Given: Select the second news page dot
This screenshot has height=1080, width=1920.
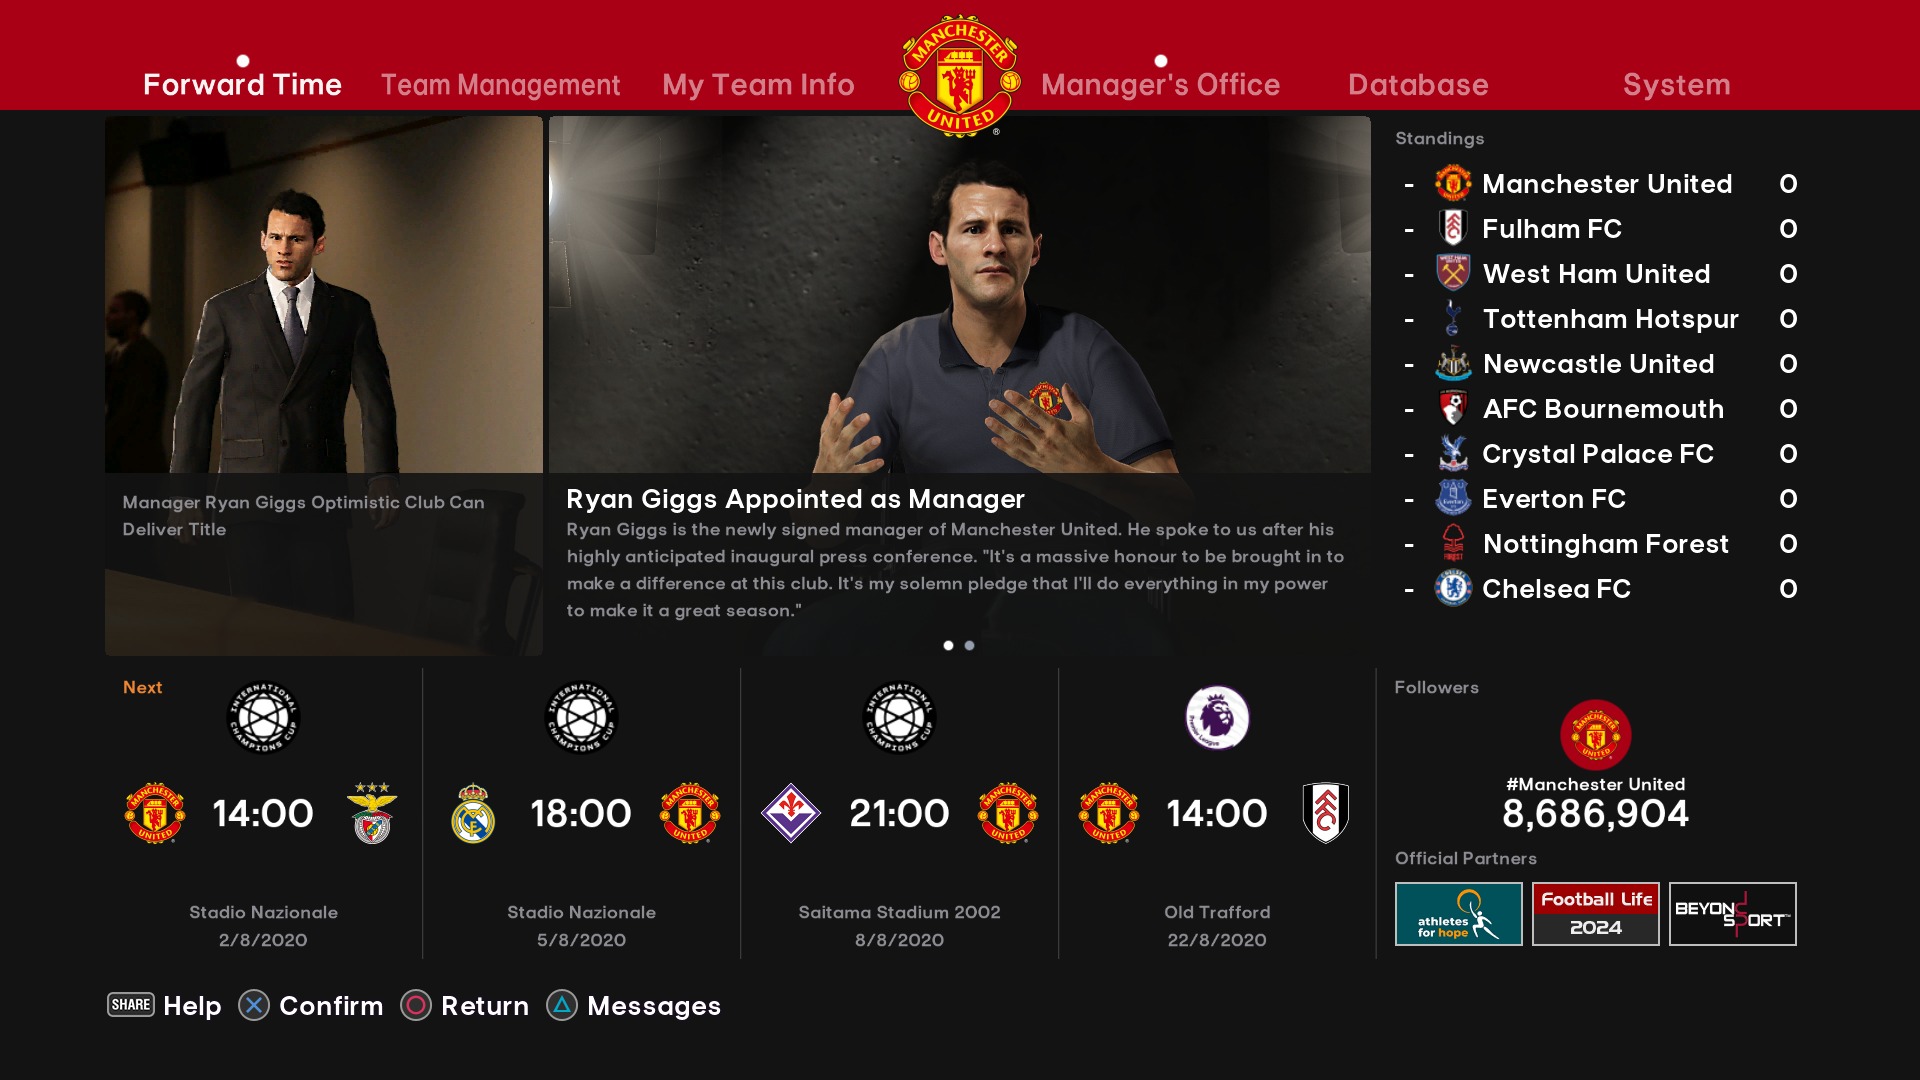Looking at the screenshot, I should pos(969,645).
